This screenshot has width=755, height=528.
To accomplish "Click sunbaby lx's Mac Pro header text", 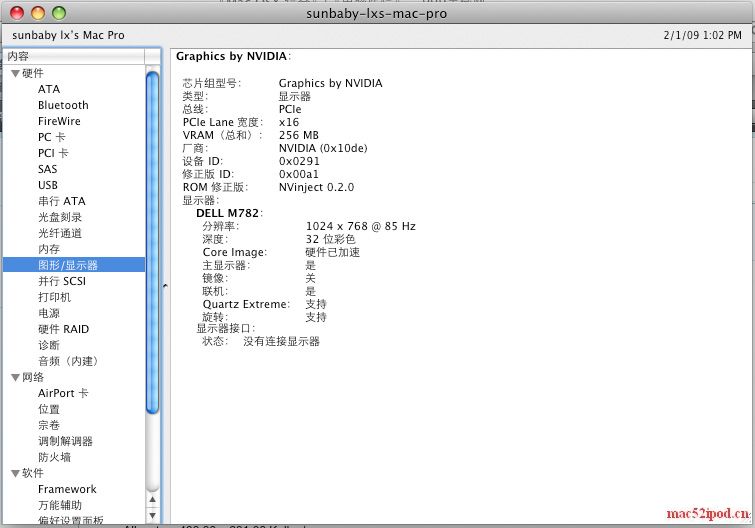I will [68, 35].
